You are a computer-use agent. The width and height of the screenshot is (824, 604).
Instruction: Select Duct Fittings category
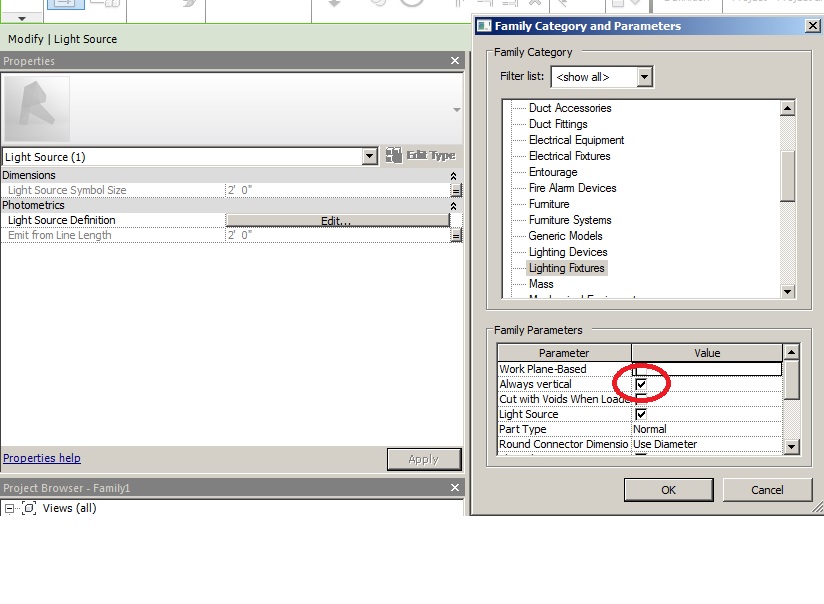[558, 124]
